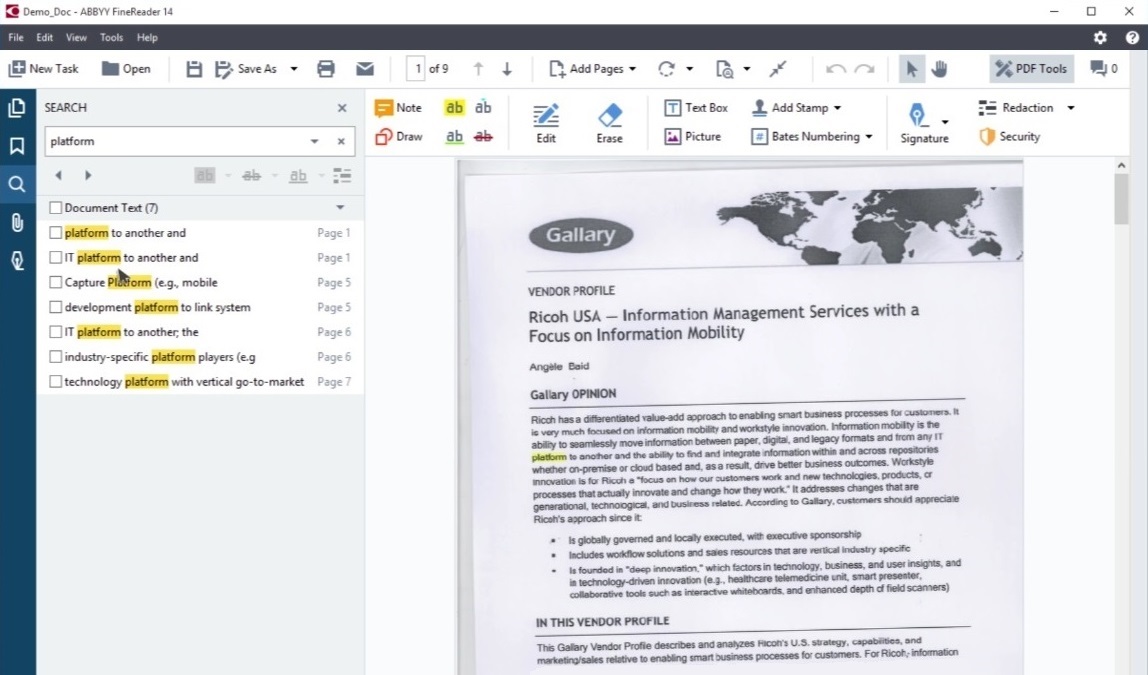Close the Search panel

pos(342,108)
